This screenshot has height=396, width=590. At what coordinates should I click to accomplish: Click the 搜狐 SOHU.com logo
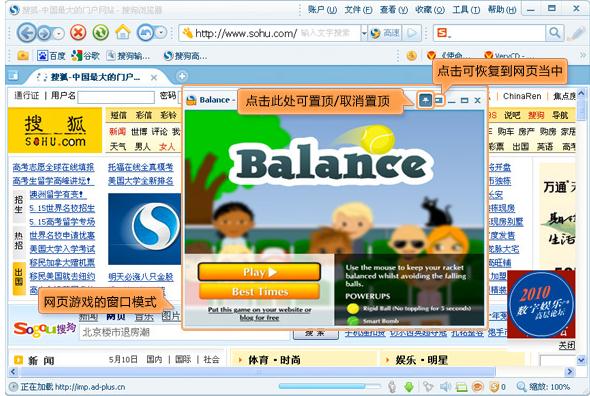coord(55,130)
